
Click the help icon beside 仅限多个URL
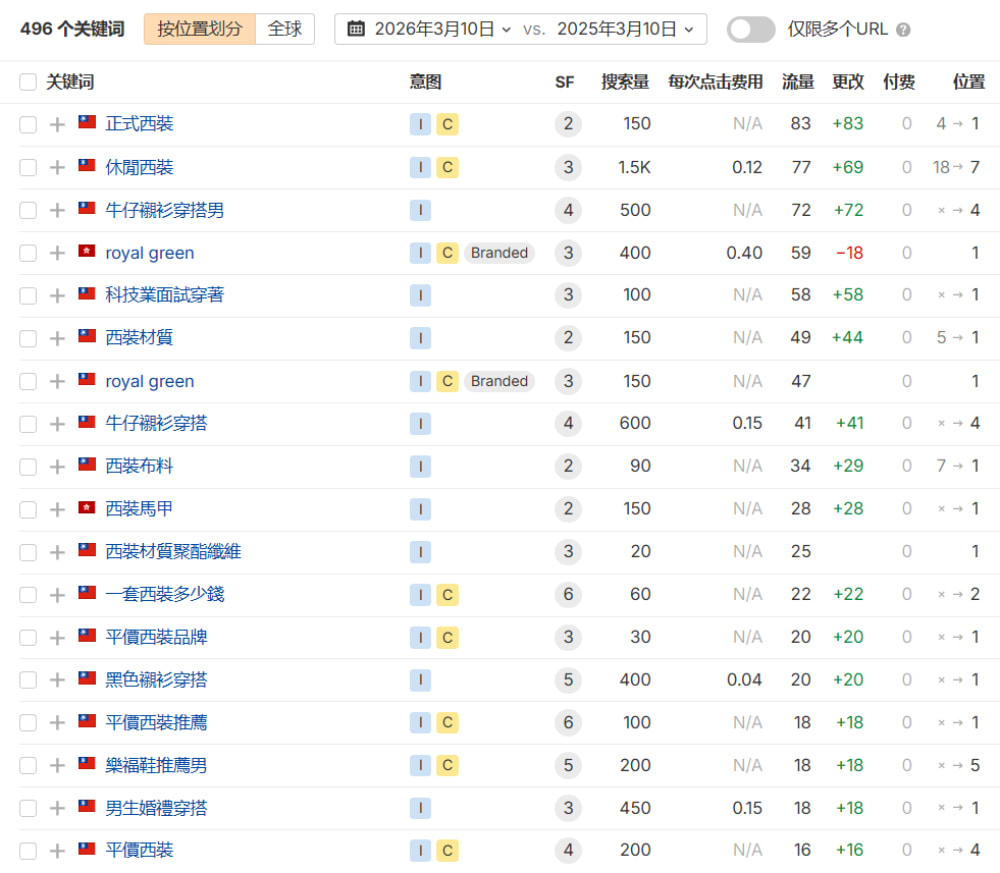coord(903,30)
